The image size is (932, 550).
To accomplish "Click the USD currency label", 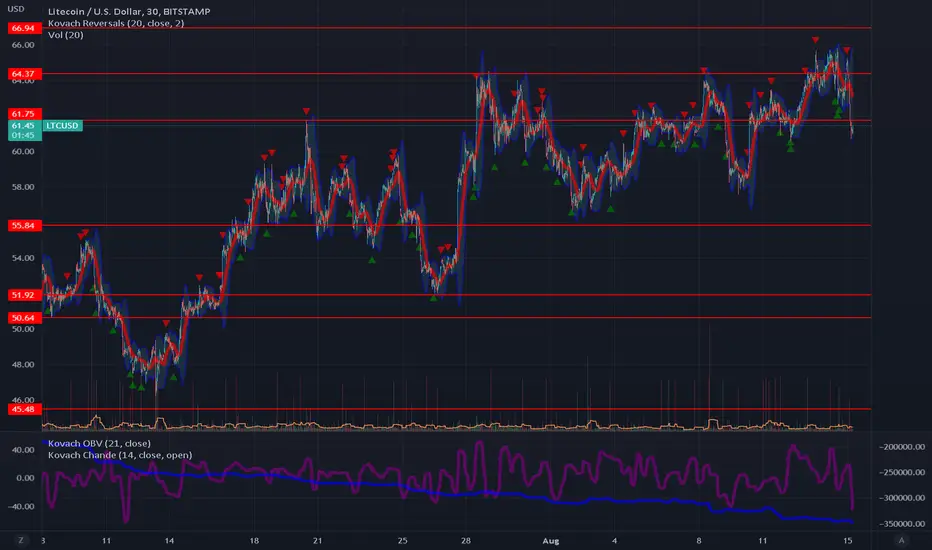I will (16, 9).
